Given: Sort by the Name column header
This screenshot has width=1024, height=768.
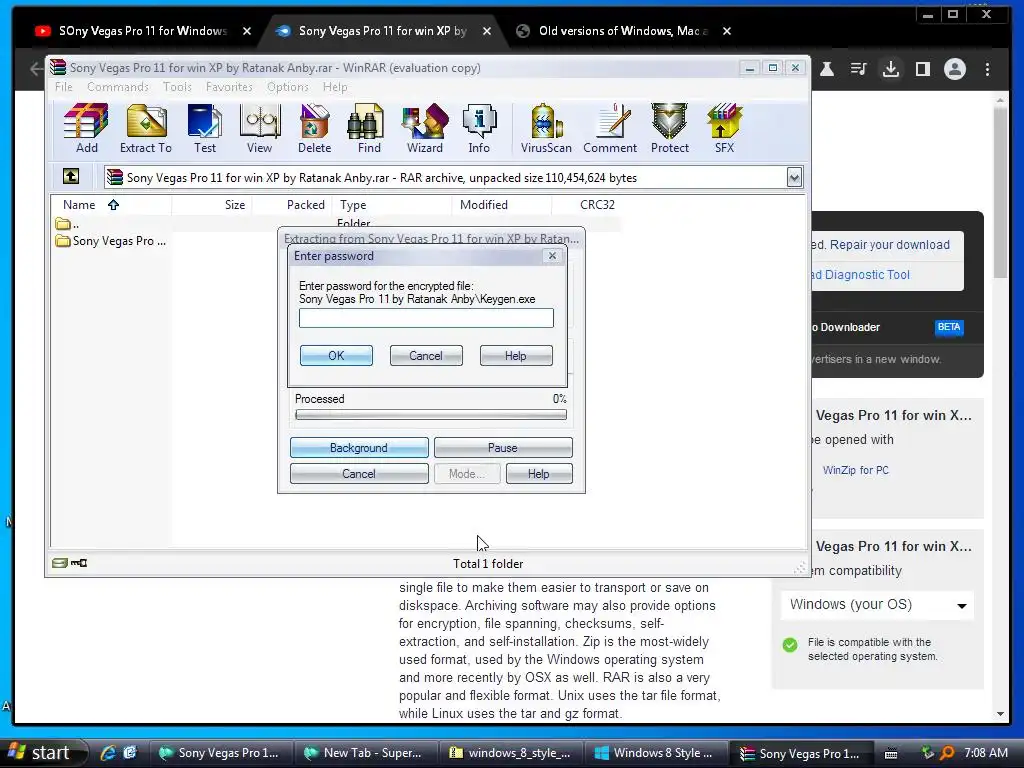Looking at the screenshot, I should (x=111, y=204).
